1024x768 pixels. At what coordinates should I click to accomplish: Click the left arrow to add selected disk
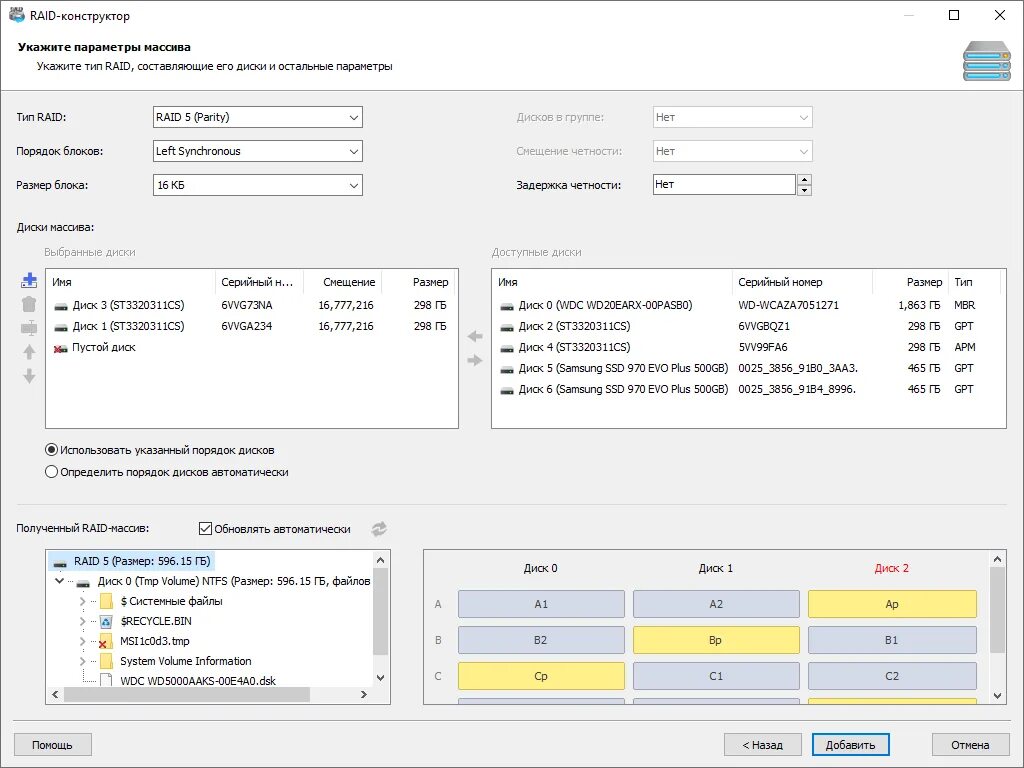(475, 336)
